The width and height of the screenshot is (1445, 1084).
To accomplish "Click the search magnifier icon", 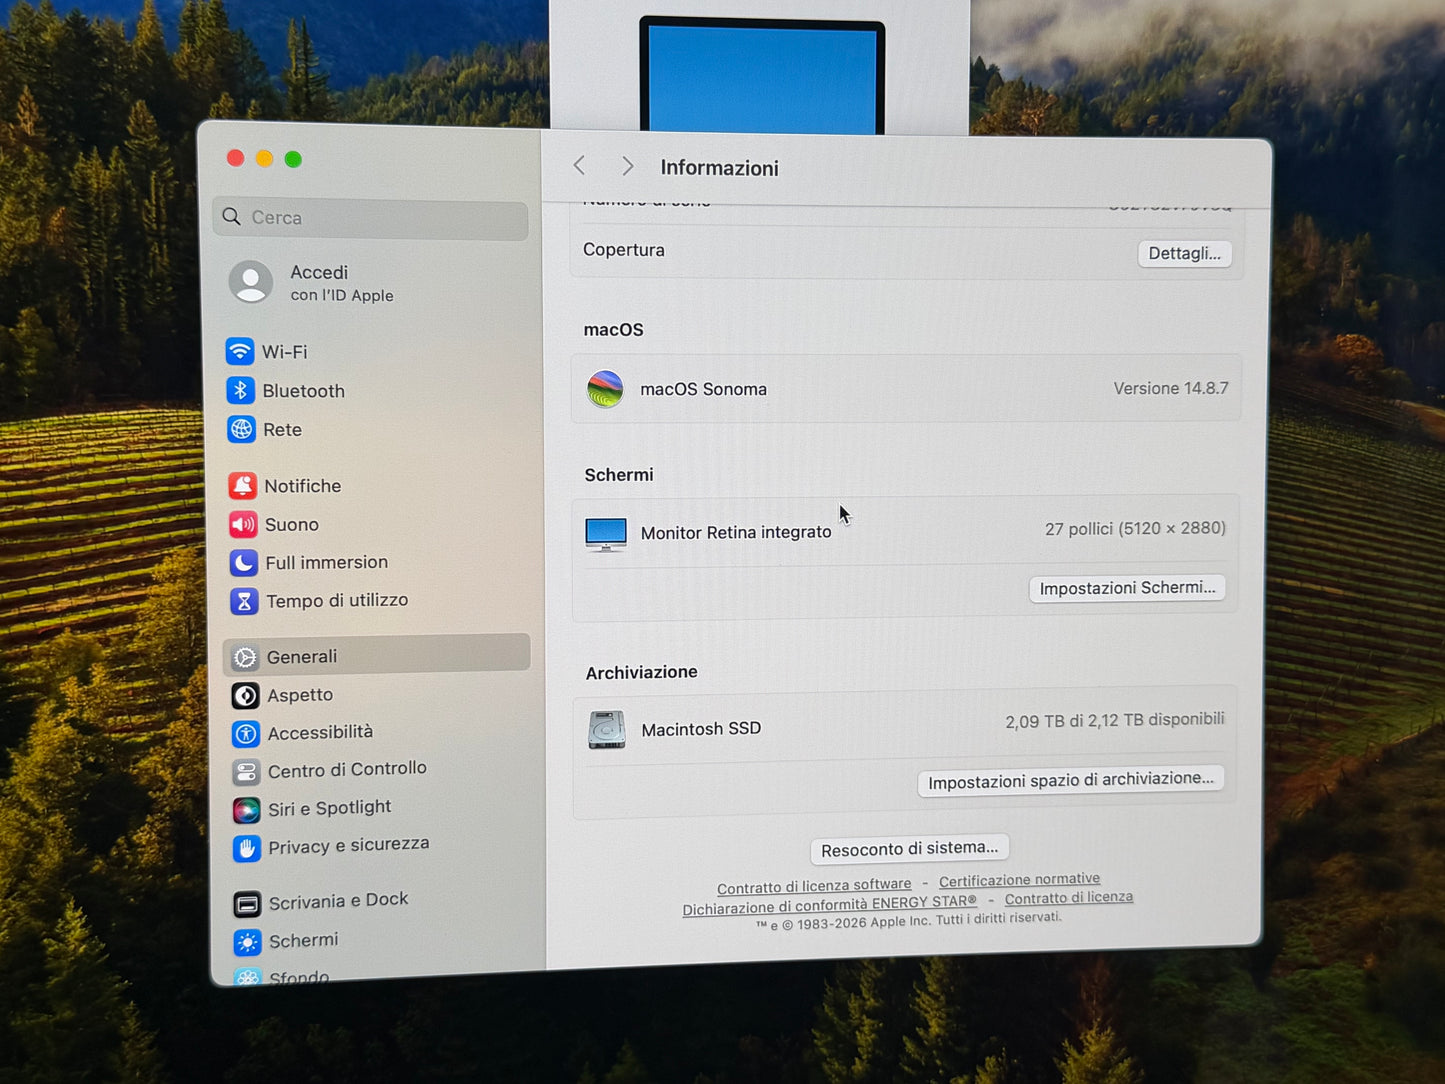I will (232, 216).
